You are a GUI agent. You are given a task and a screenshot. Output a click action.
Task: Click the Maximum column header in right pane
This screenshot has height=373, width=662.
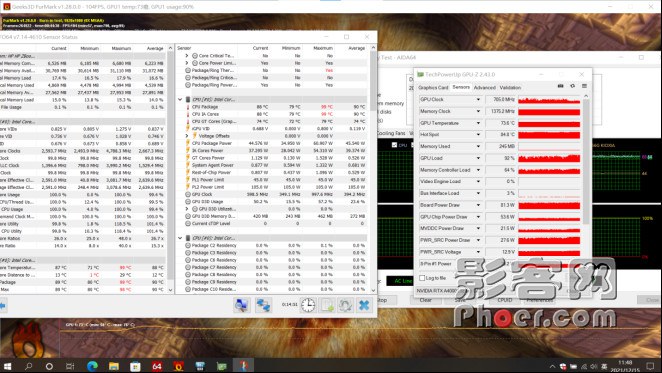[323, 48]
